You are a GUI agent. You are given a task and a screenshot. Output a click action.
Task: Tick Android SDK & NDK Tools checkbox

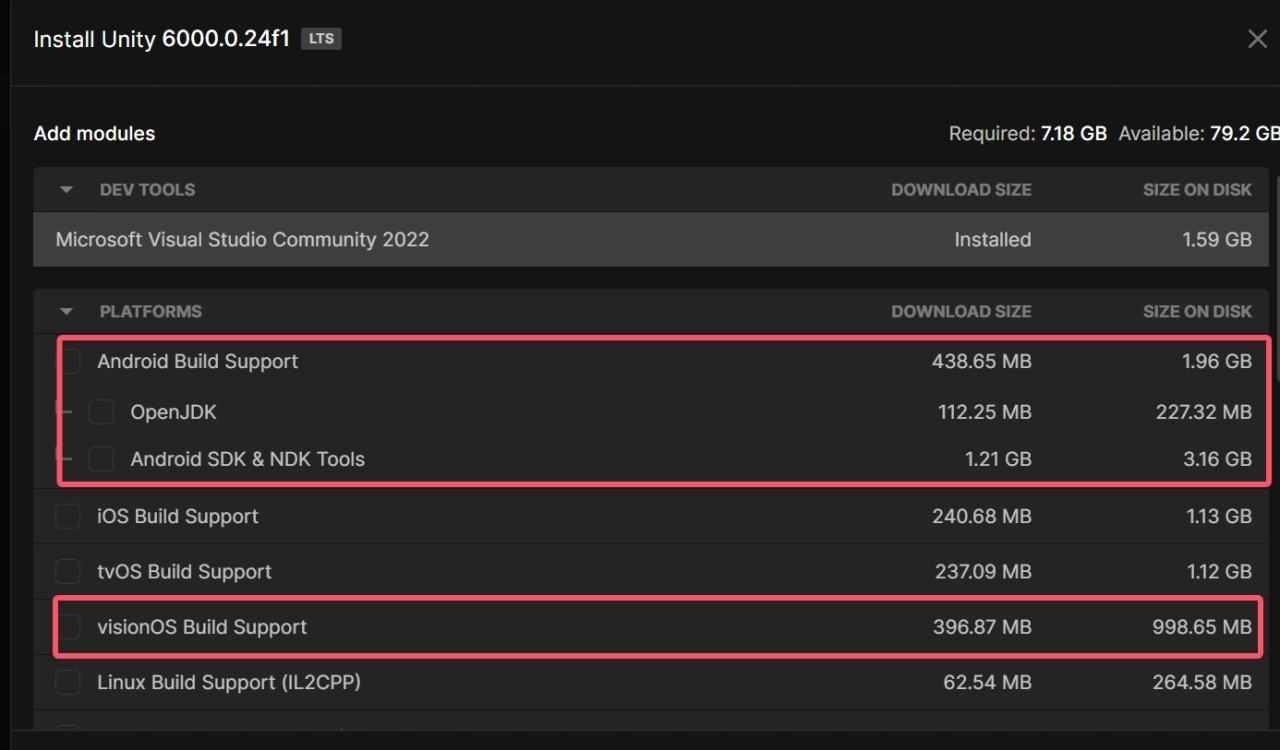(x=101, y=459)
